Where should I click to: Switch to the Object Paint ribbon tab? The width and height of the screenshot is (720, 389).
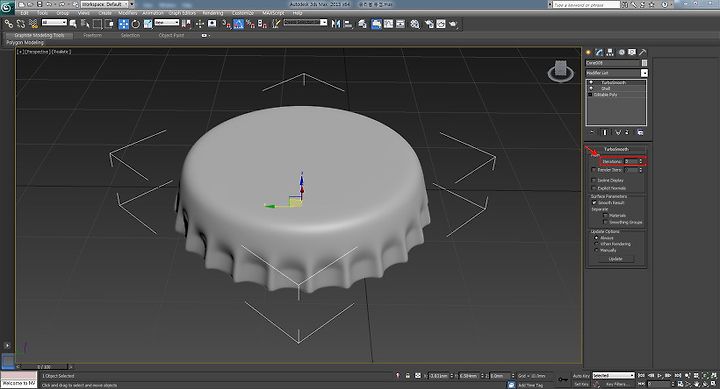pyautogui.click(x=171, y=35)
